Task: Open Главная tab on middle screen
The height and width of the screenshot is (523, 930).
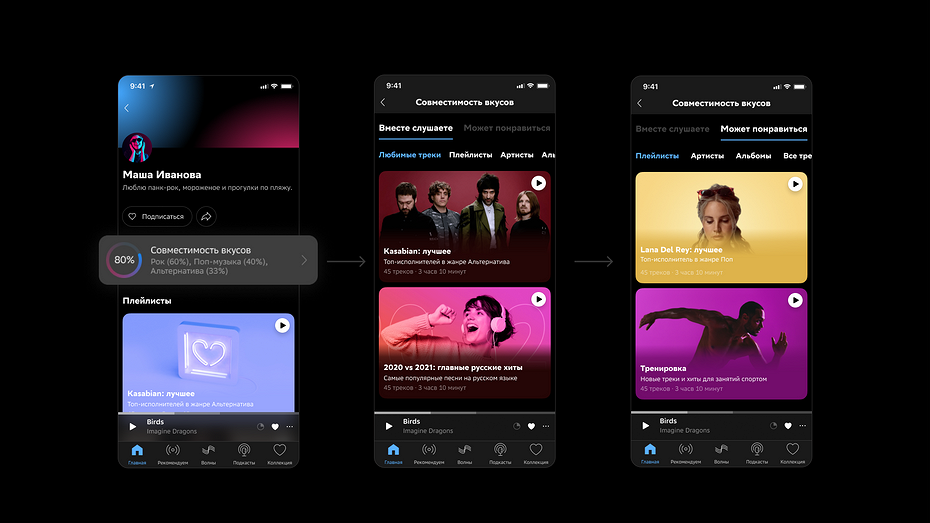Action: pyautogui.click(x=393, y=454)
